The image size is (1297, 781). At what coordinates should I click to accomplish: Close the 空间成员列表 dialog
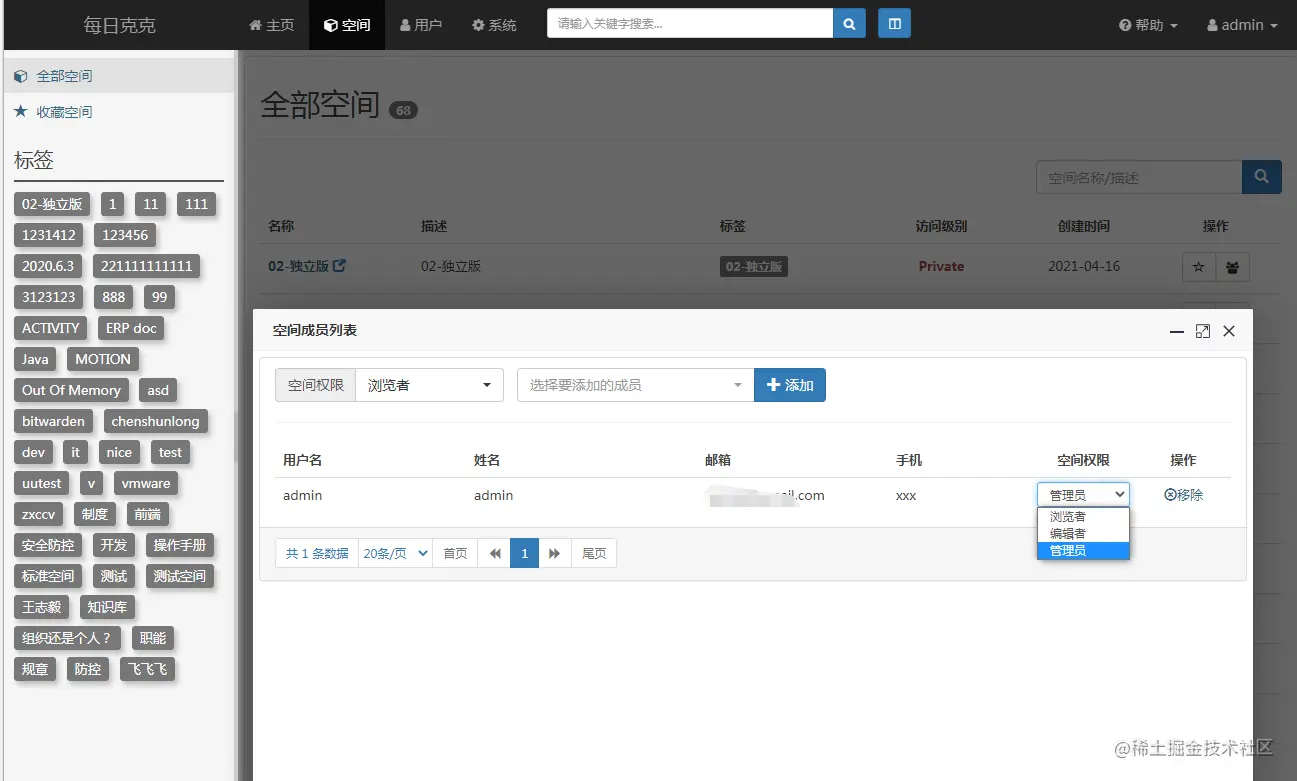tap(1229, 331)
